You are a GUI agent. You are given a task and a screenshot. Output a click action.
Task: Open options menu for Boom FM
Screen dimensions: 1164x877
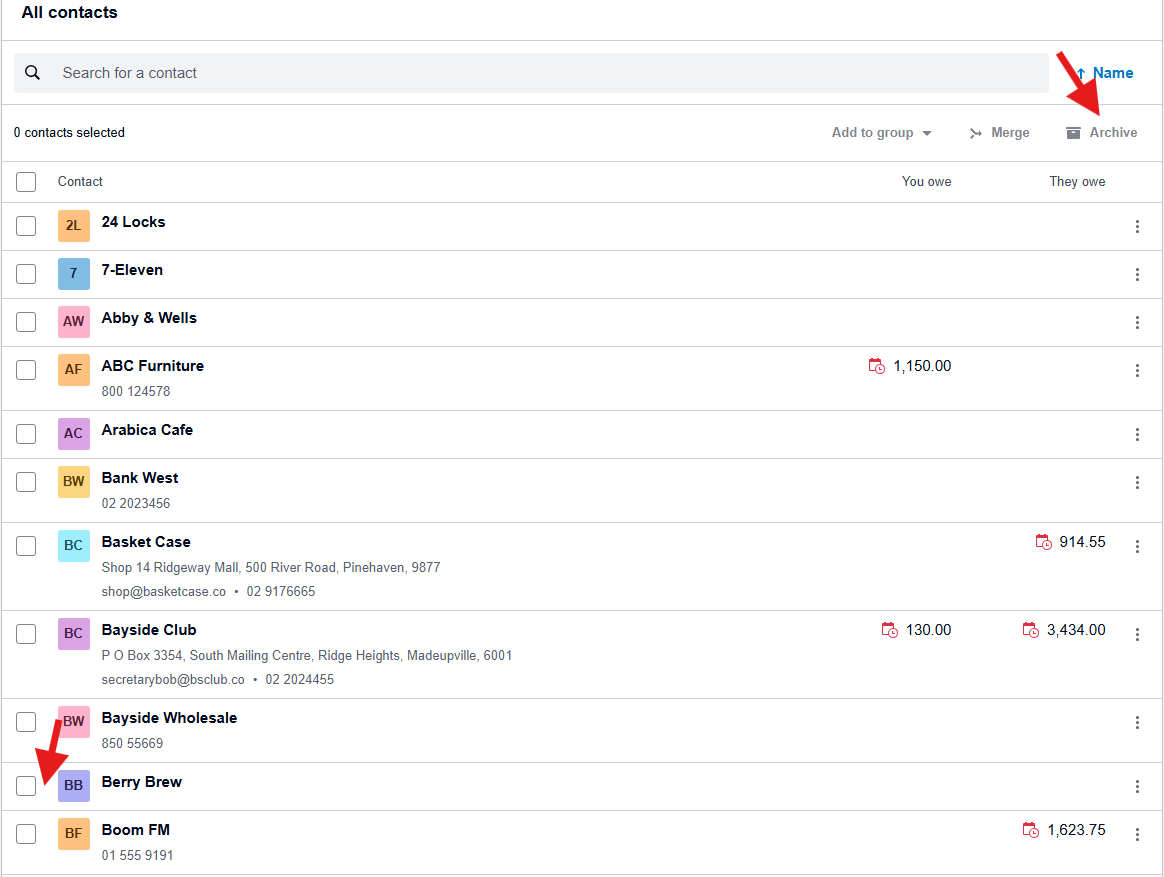(1137, 835)
